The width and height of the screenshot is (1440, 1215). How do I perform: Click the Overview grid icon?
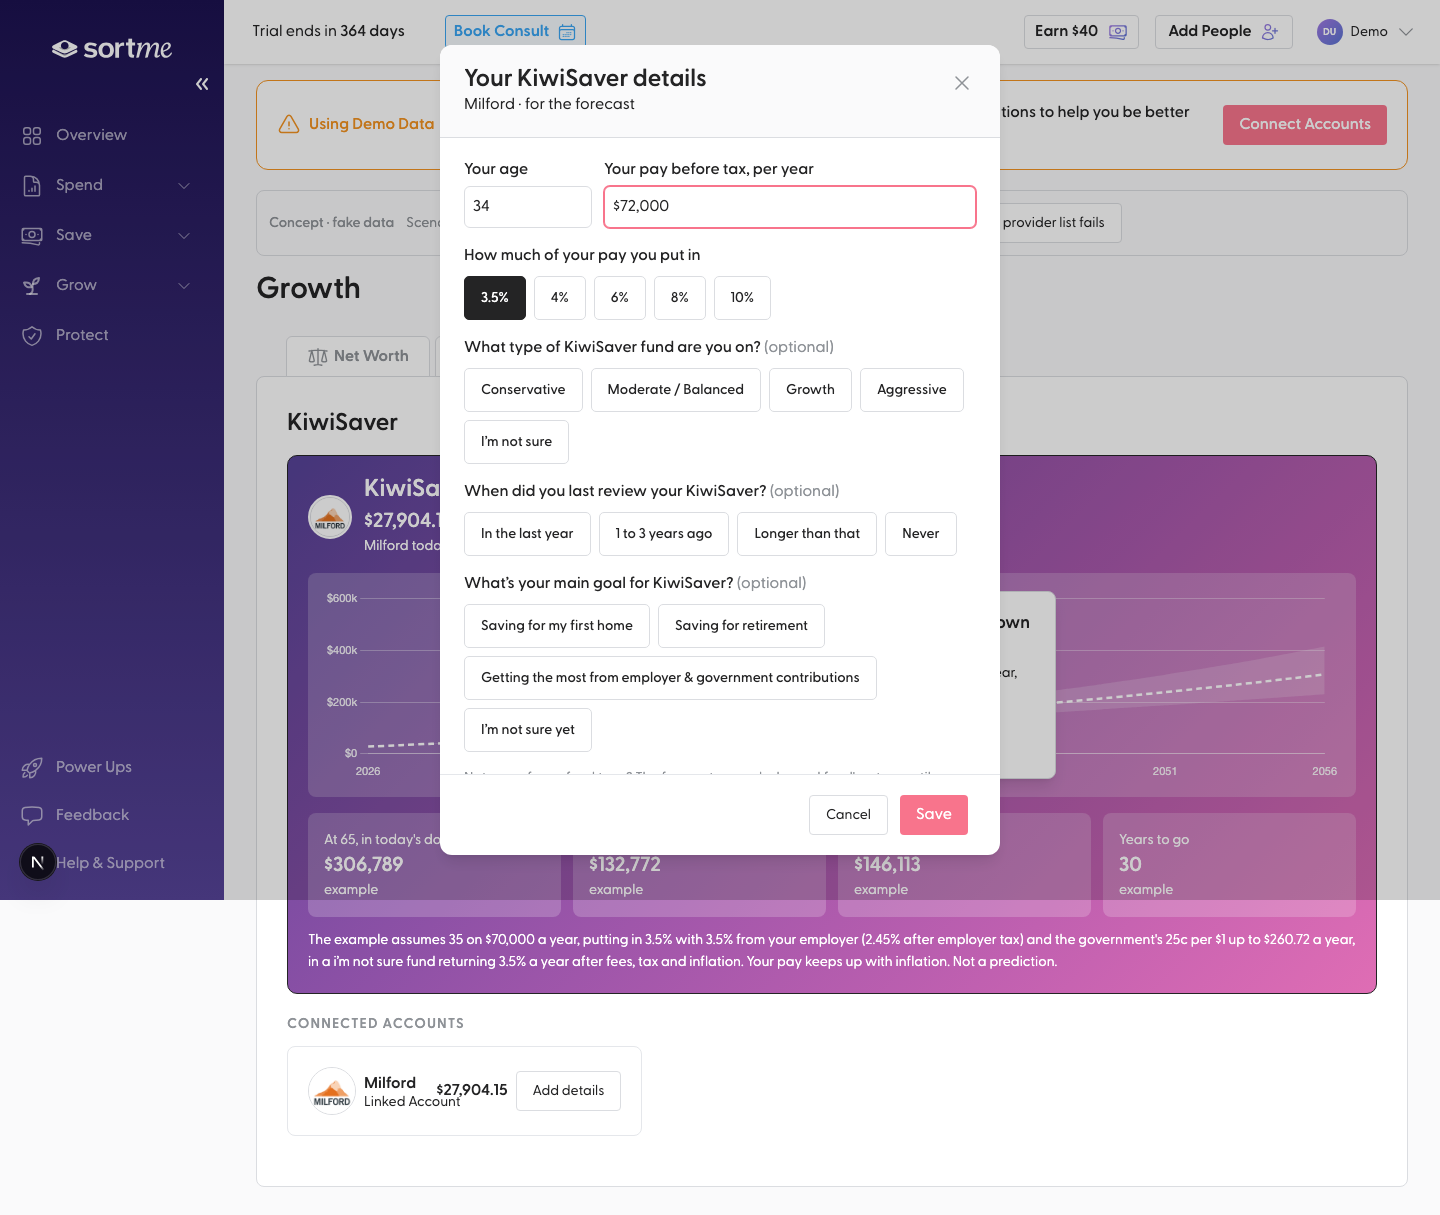(x=32, y=135)
